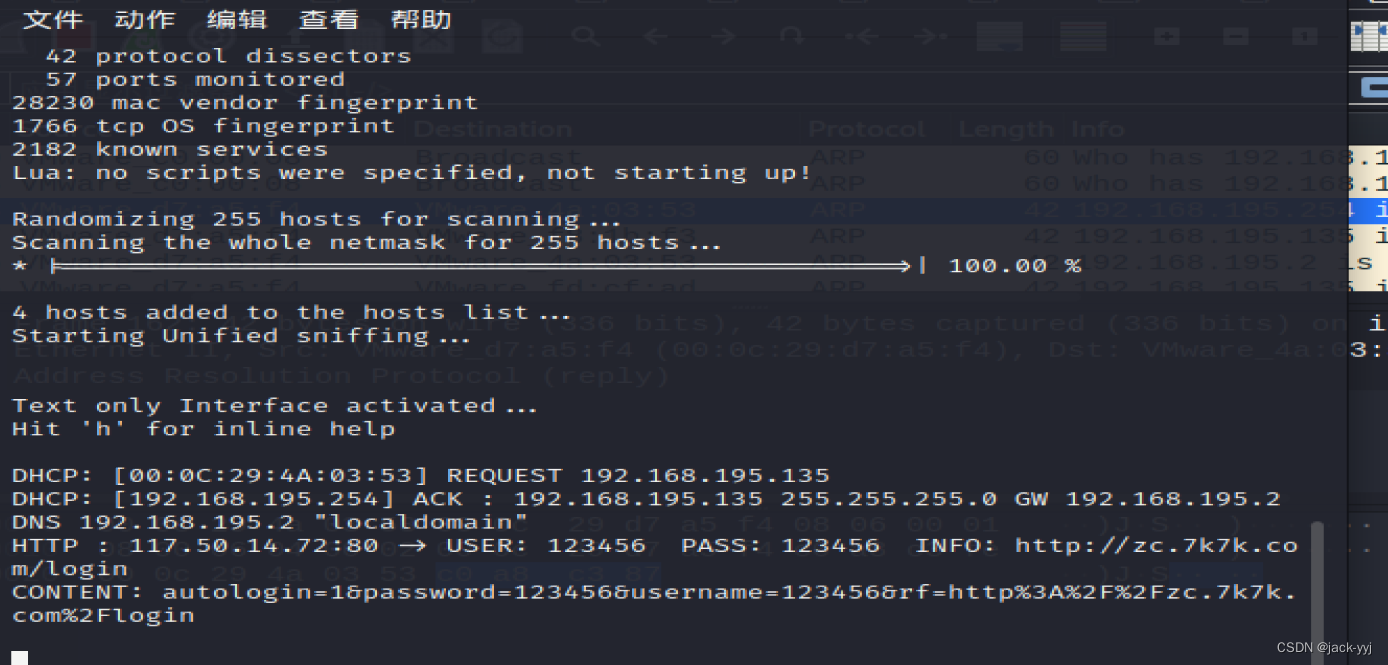This screenshot has width=1388, height=665.
Task: Click the faint colorize packet list icon
Action: 999,37
